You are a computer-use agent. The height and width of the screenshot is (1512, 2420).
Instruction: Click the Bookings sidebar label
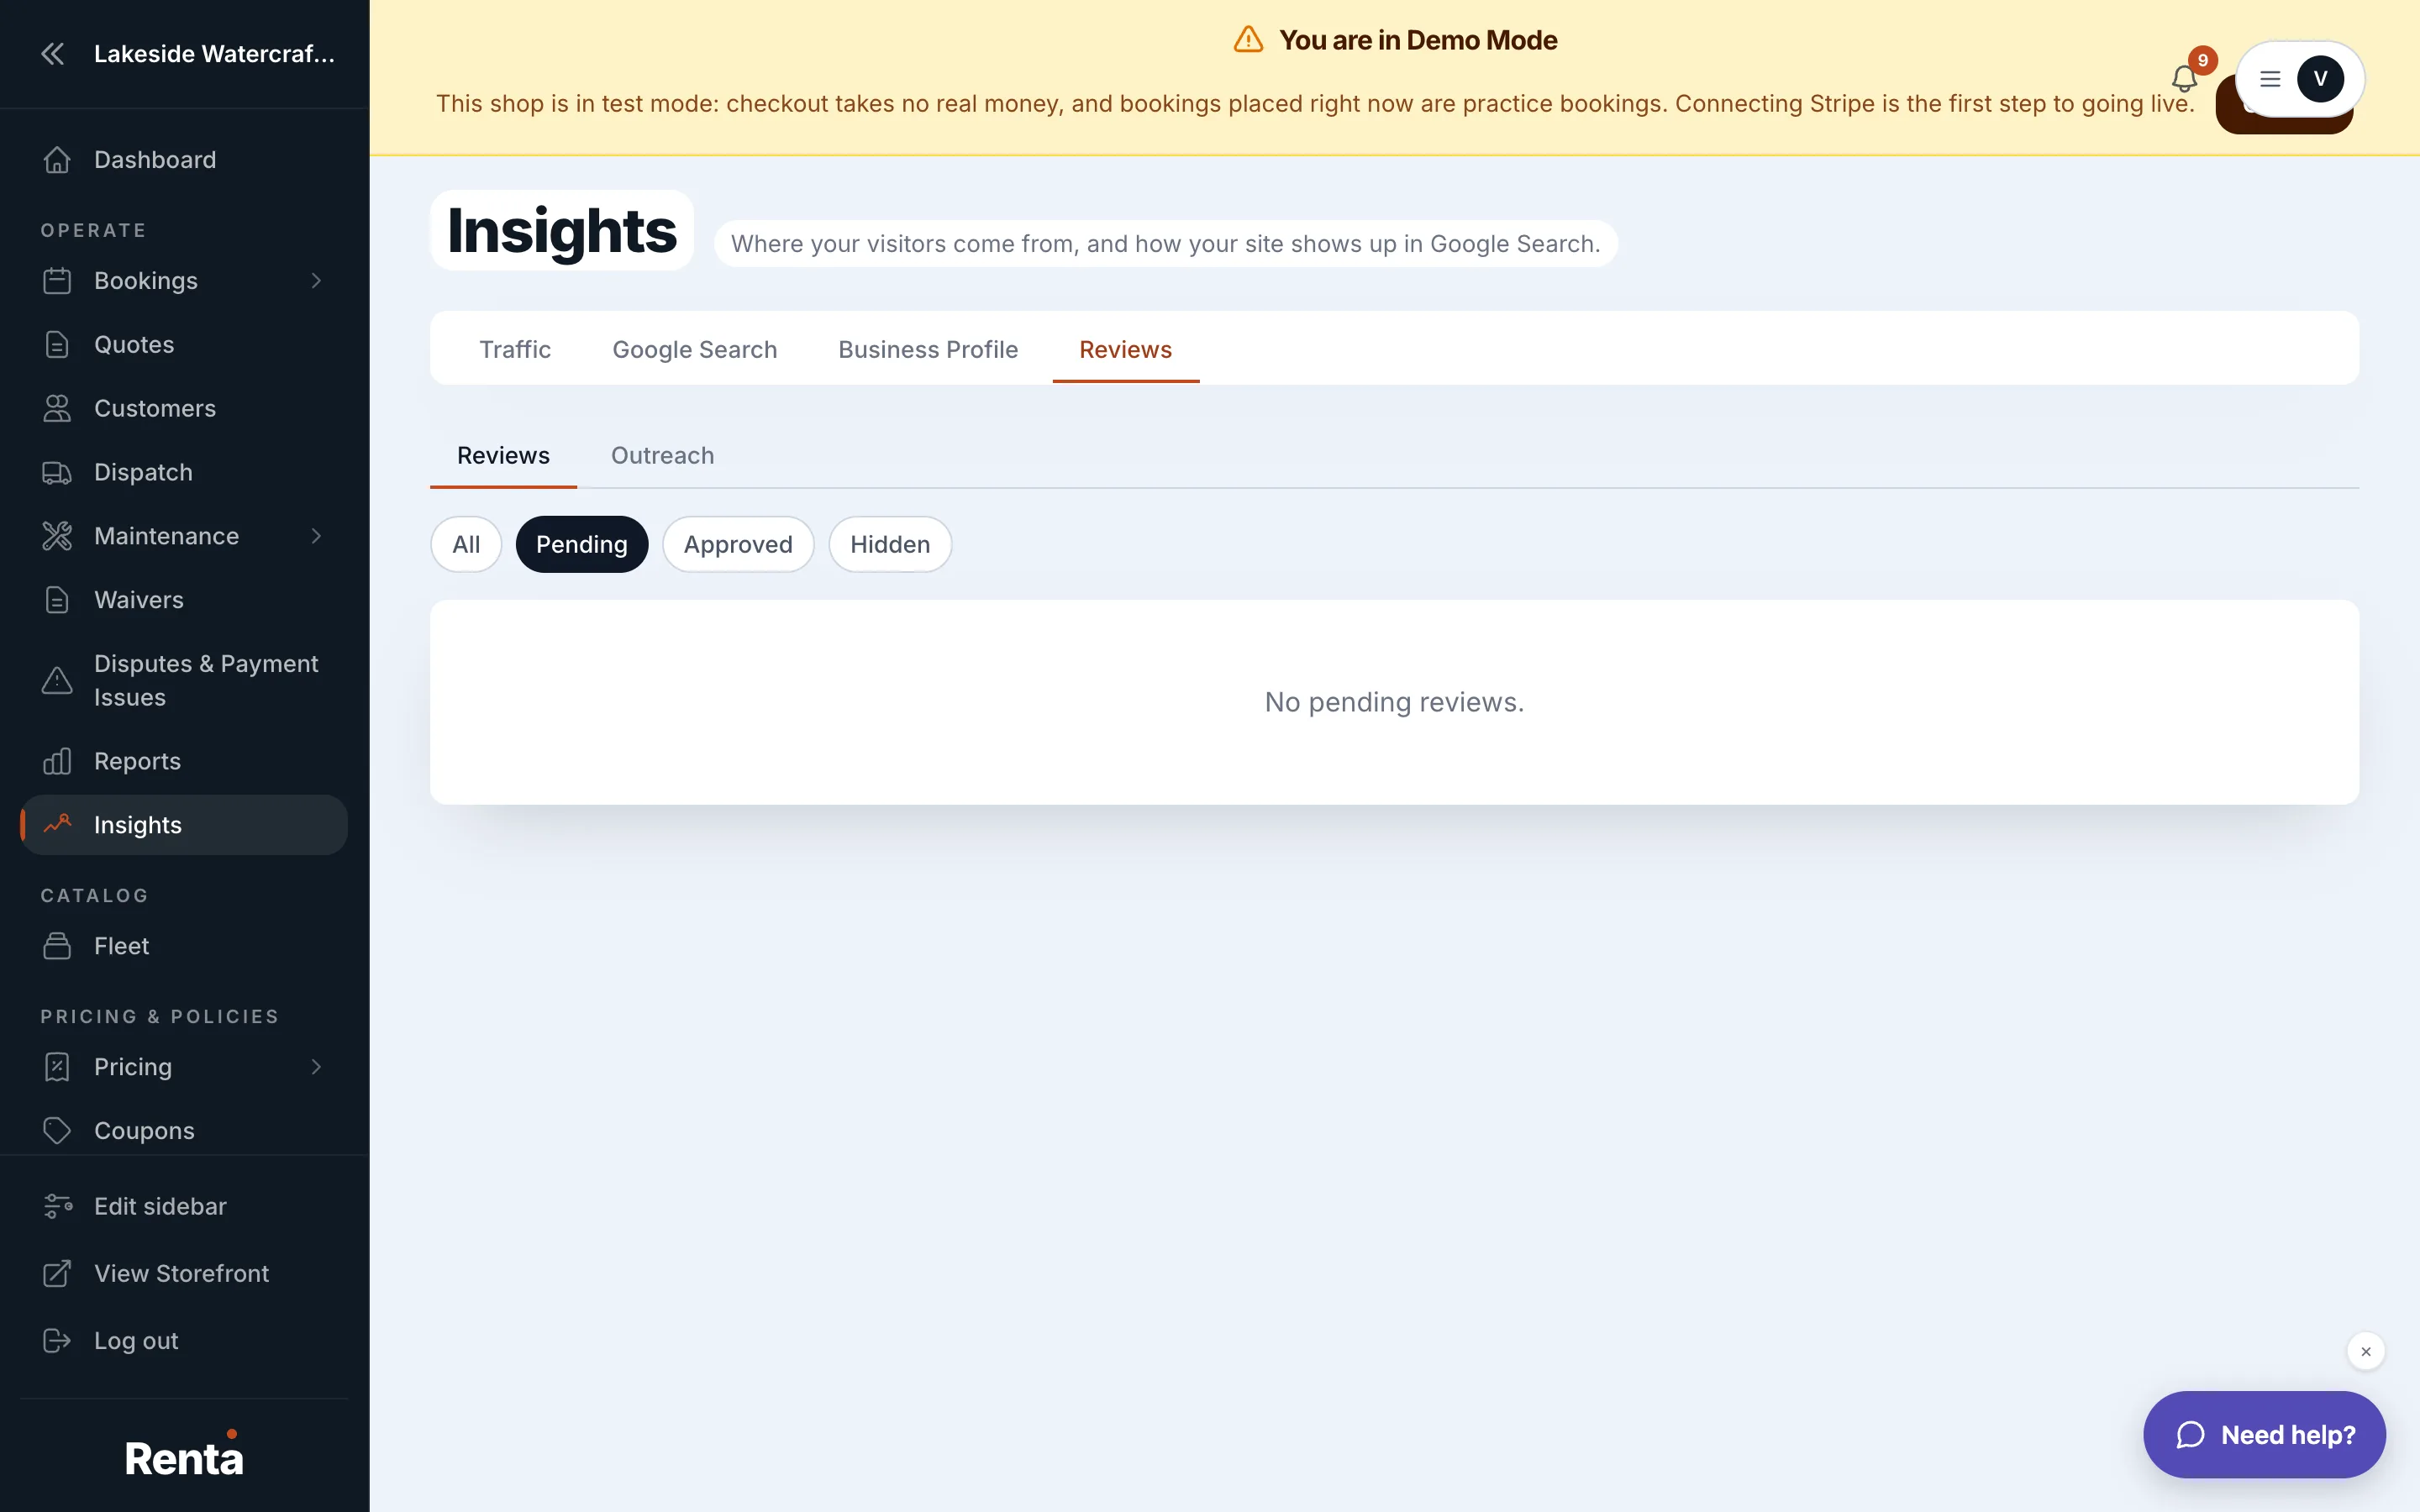tap(146, 281)
